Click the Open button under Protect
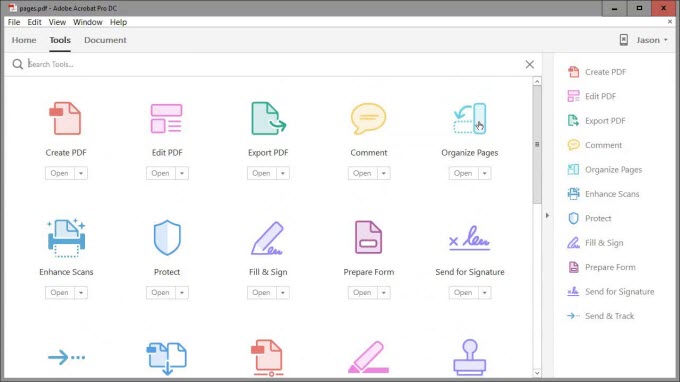 tap(160, 293)
